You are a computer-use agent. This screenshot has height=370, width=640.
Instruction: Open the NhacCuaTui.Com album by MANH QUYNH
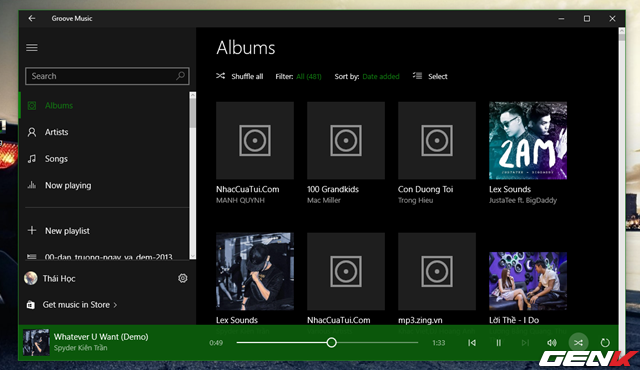255,140
